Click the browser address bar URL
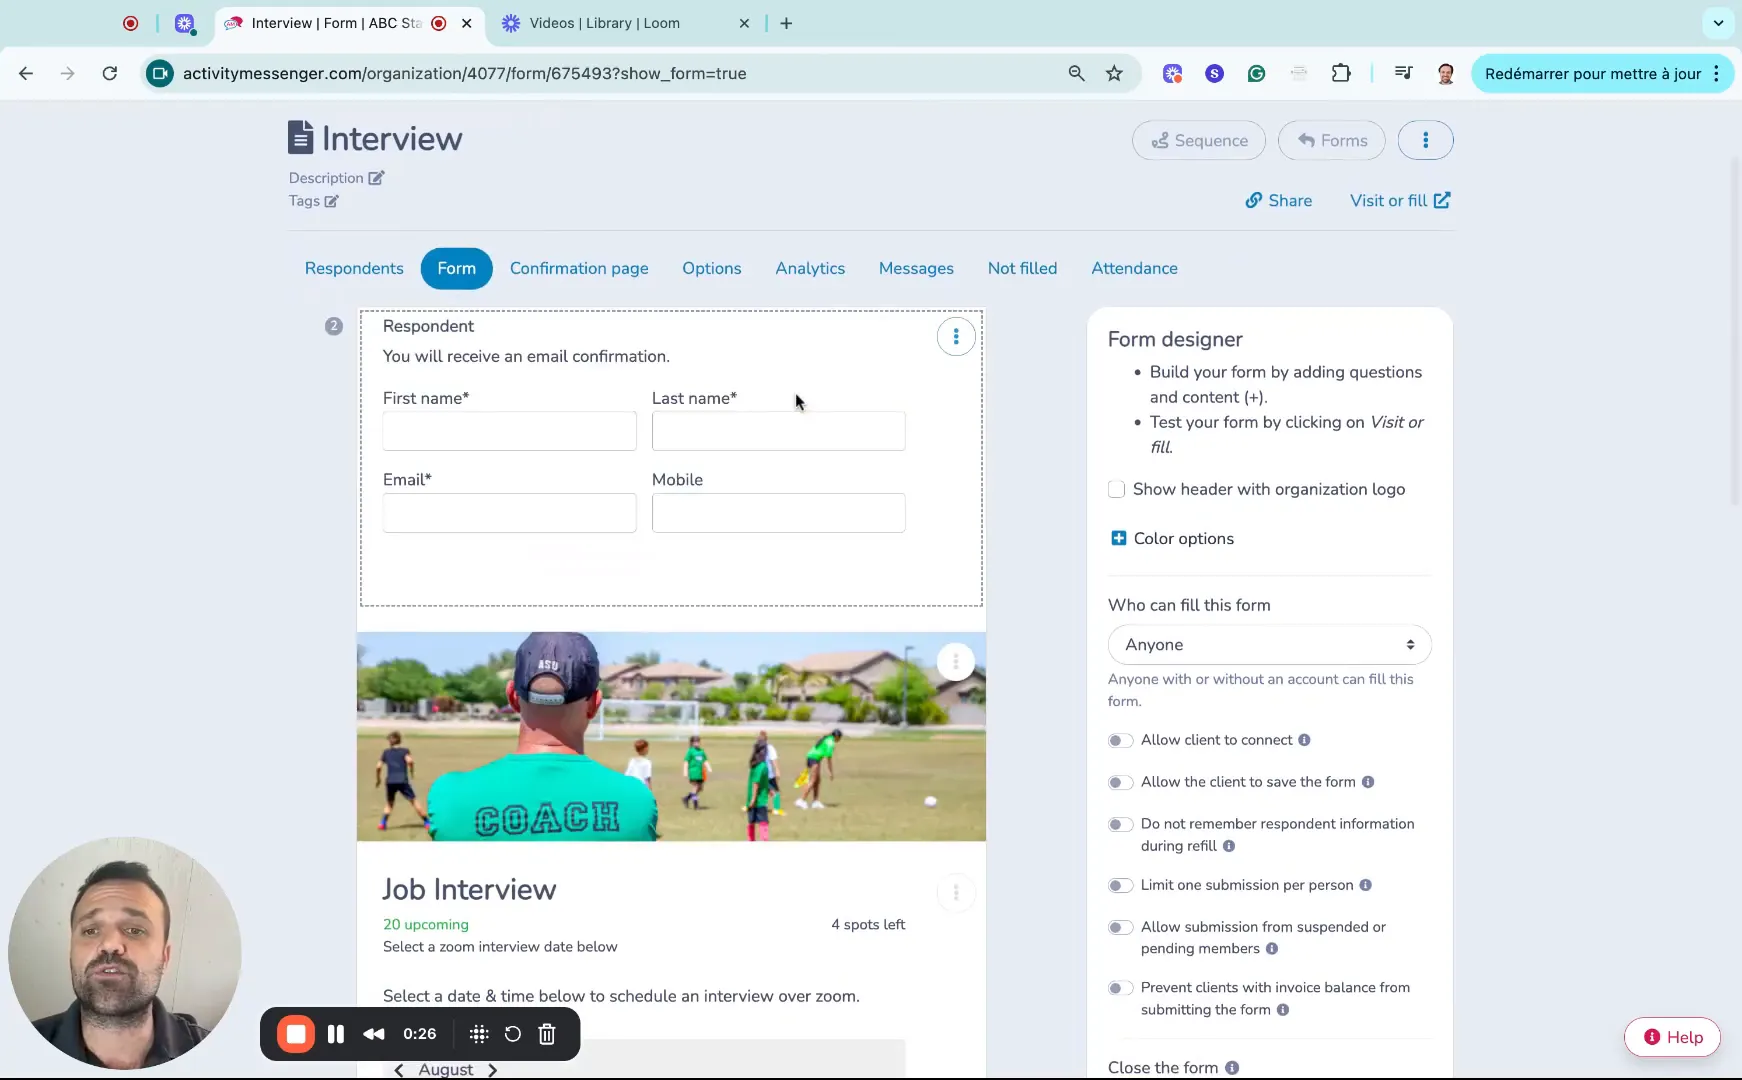 point(464,73)
